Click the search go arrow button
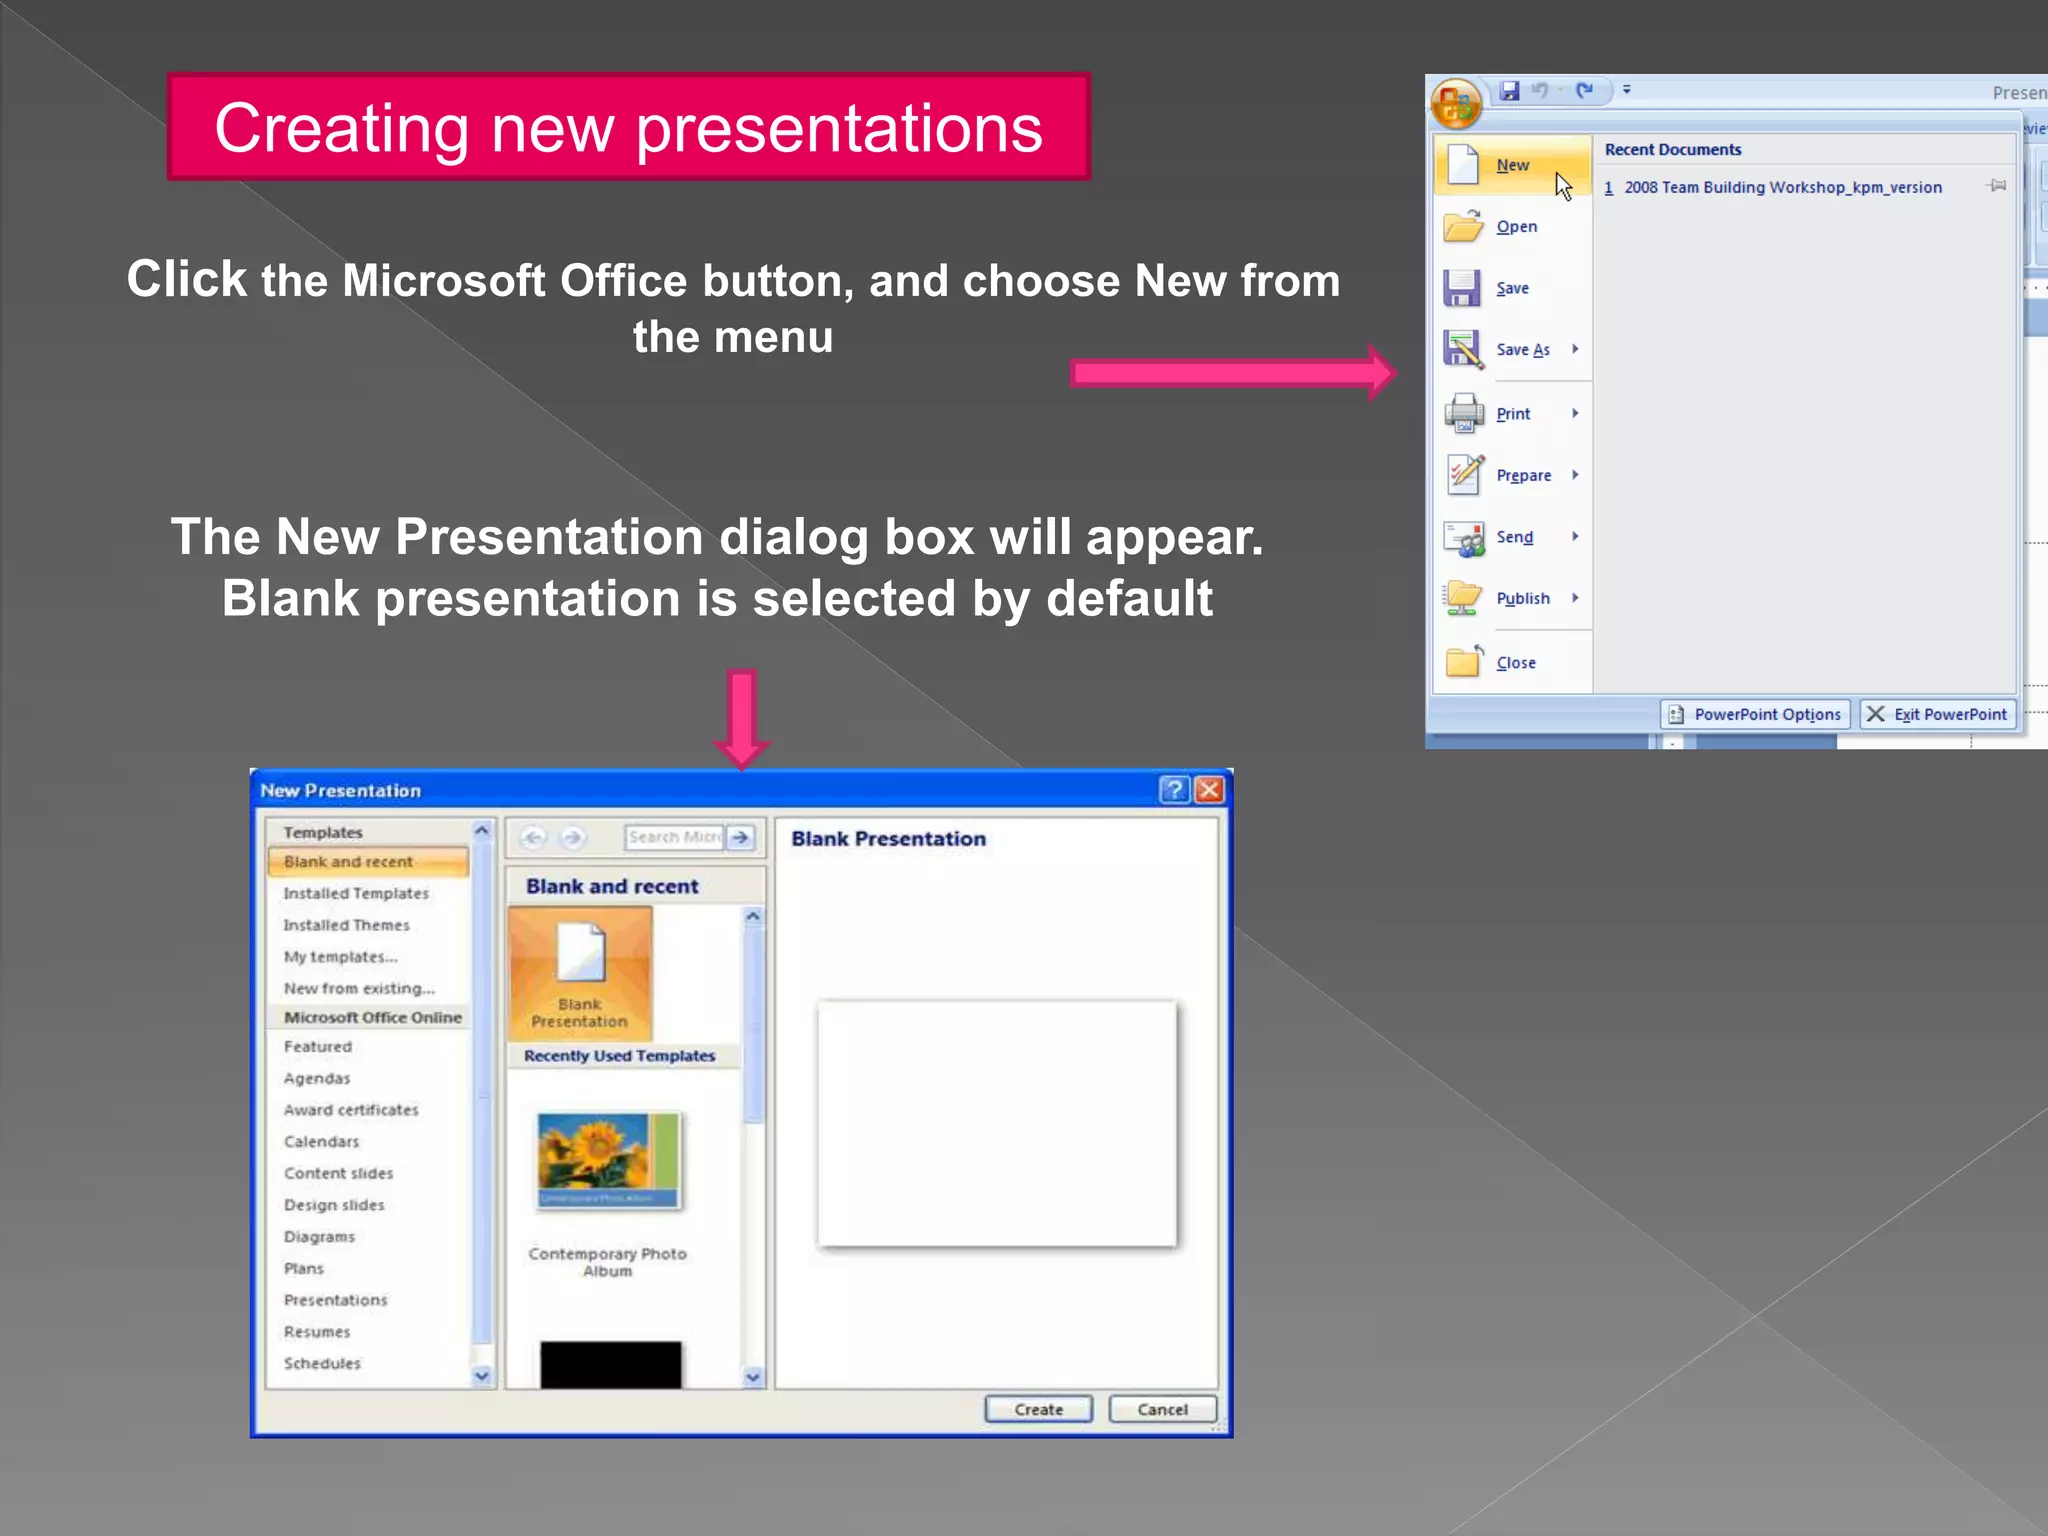Viewport: 2048px width, 1536px height. pyautogui.click(x=740, y=837)
